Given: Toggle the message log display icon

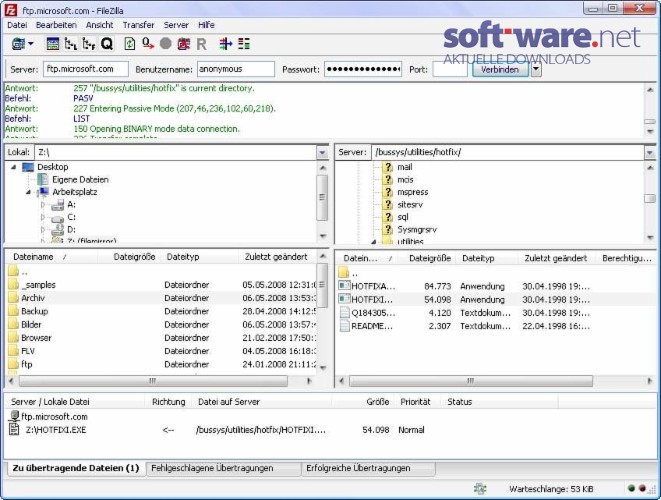Looking at the screenshot, I should (53, 44).
